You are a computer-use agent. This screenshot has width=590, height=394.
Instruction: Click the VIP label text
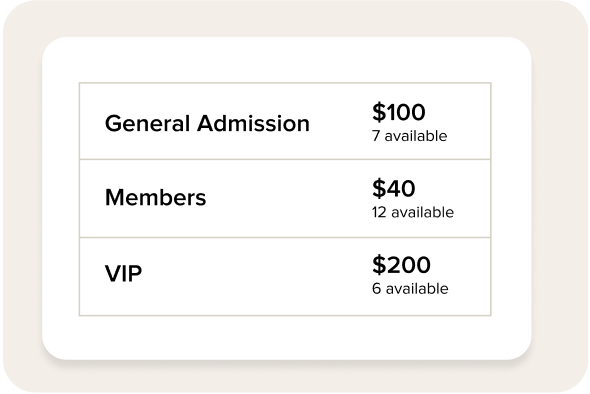tap(123, 274)
